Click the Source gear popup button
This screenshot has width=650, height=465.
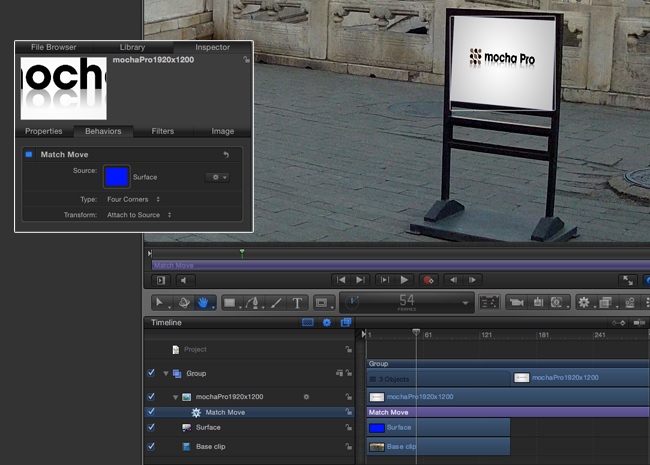pos(216,177)
